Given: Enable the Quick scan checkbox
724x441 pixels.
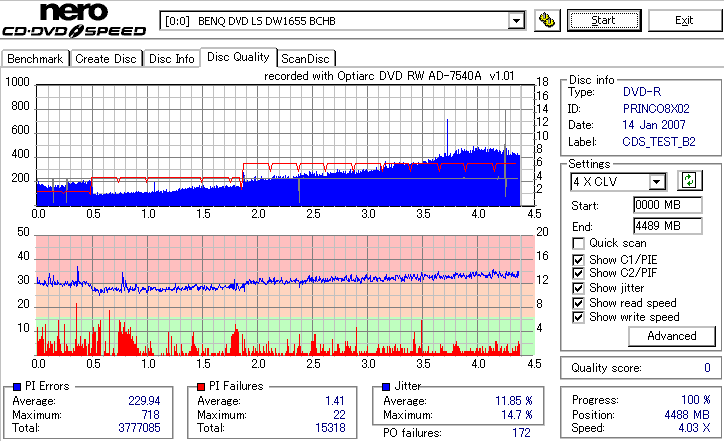Looking at the screenshot, I should tap(578, 243).
